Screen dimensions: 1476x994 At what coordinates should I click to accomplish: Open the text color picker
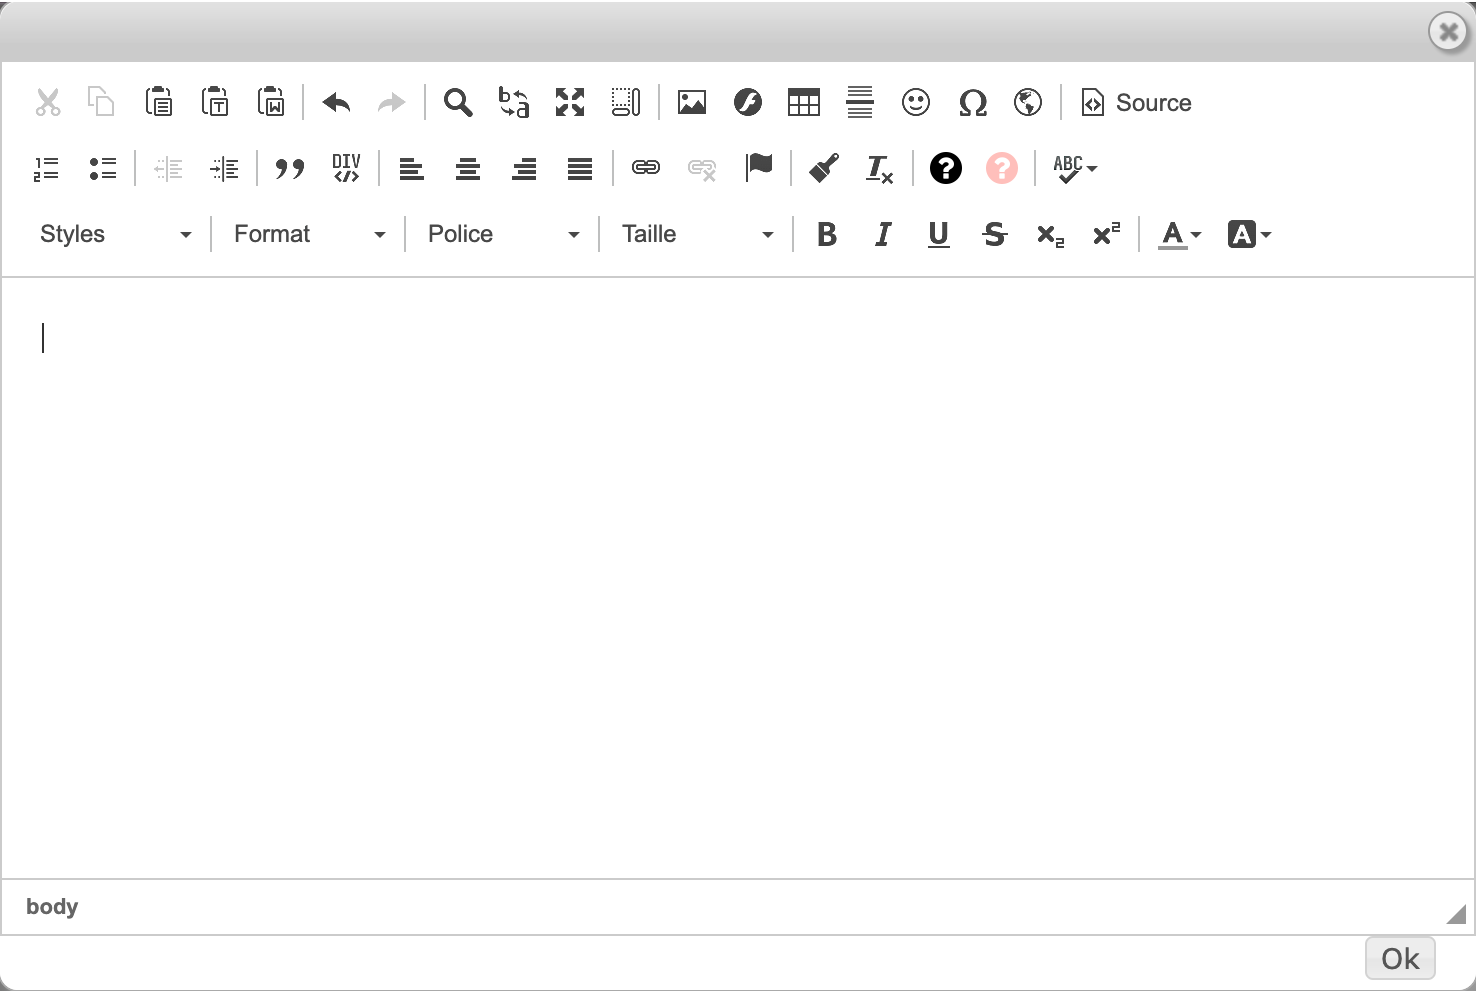coord(1179,234)
